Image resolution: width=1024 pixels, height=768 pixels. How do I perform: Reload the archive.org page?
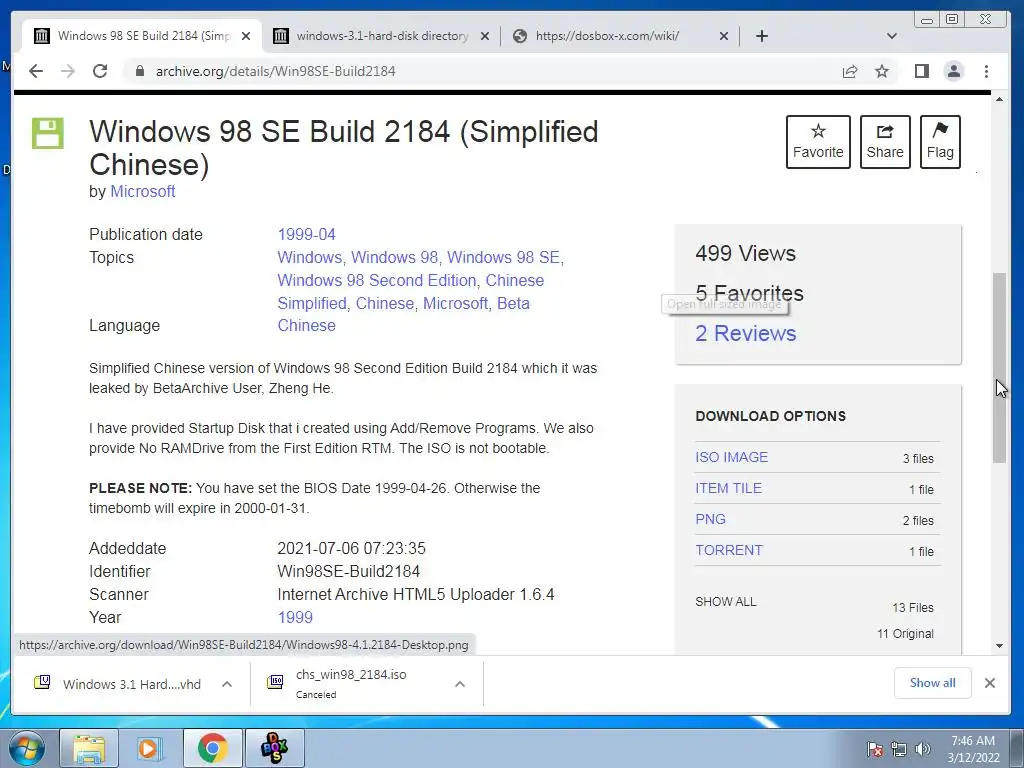100,71
